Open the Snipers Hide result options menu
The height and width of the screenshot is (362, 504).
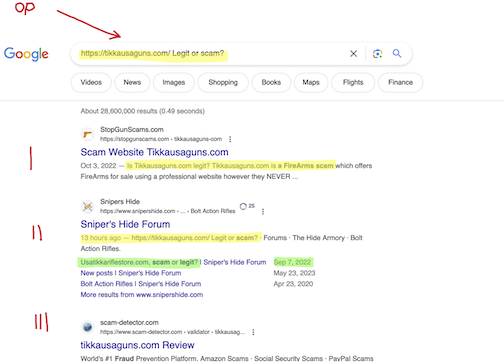(263, 211)
